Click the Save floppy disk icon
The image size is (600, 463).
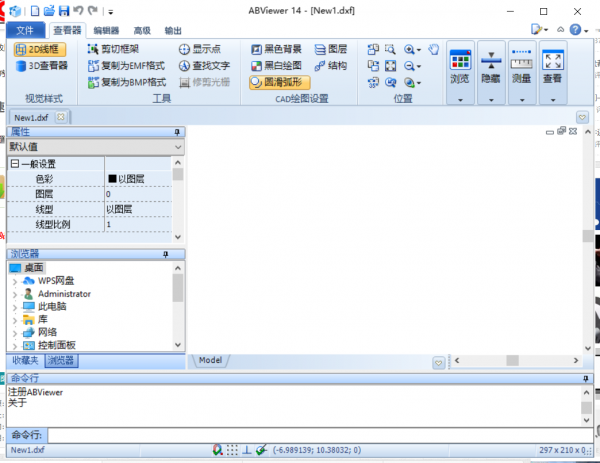pos(64,11)
